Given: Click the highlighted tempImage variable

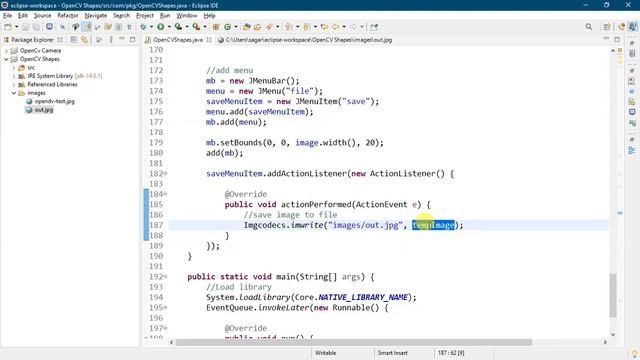Looking at the screenshot, I should [433, 225].
